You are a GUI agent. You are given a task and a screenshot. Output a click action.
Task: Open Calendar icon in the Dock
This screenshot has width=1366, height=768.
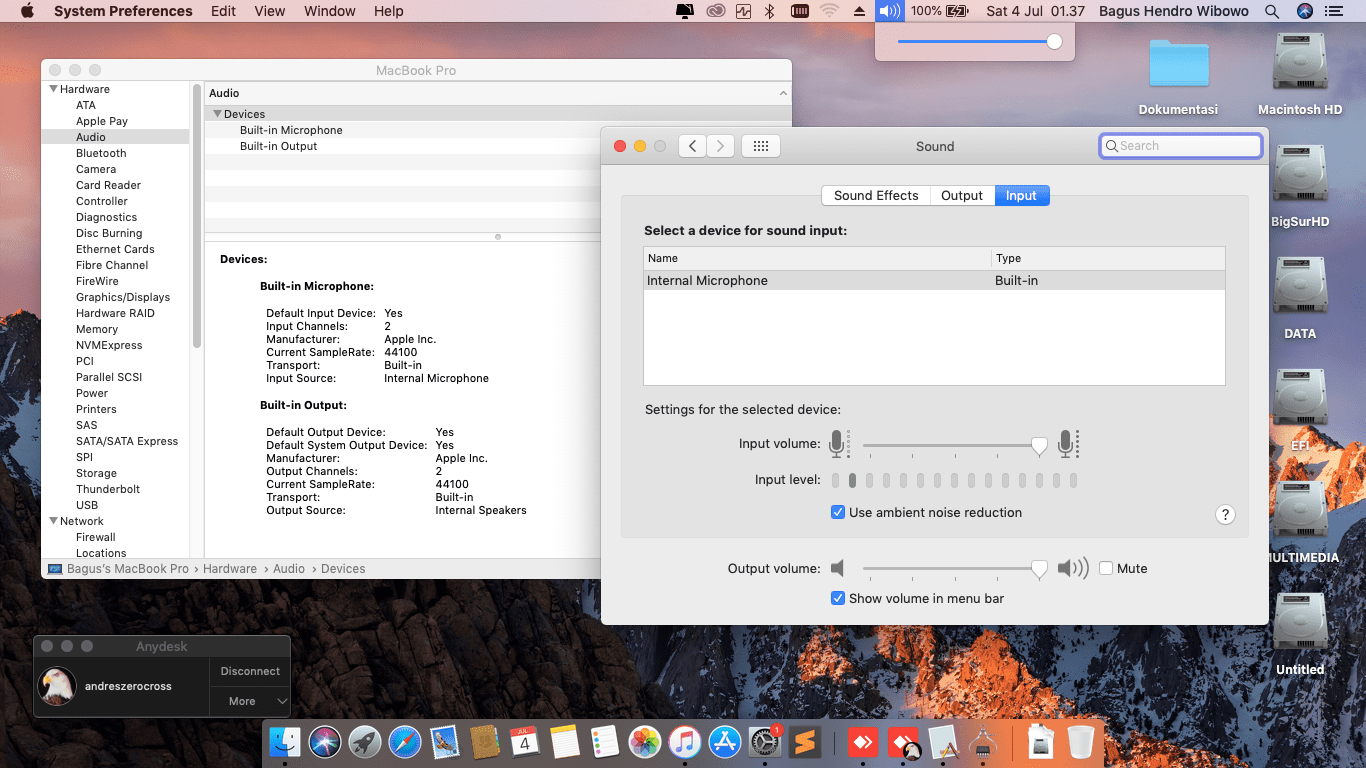[525, 742]
